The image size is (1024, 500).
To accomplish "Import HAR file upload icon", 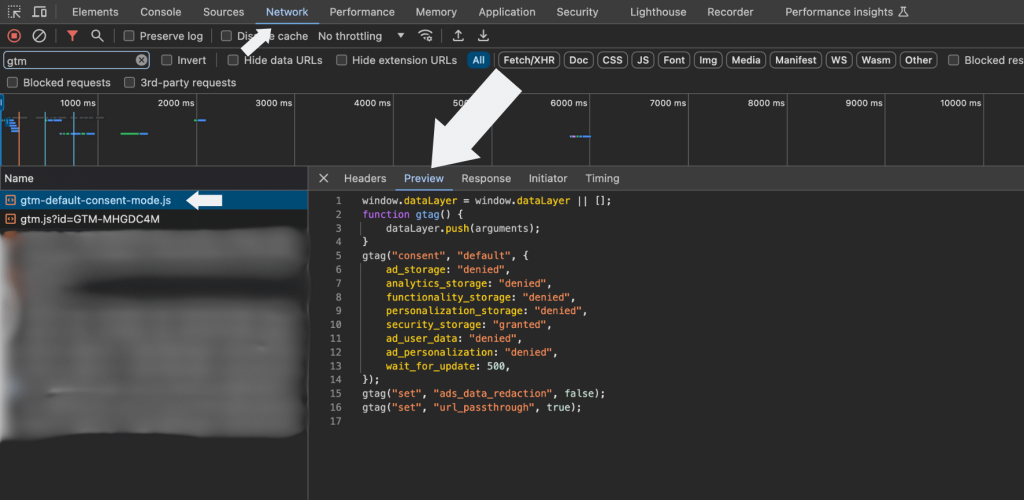I will (x=458, y=36).
